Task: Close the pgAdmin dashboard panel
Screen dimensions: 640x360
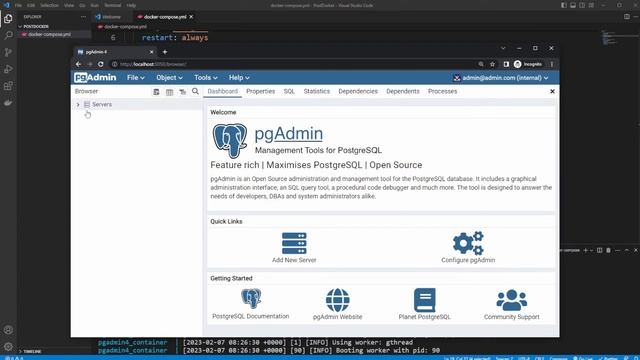Action: (552, 91)
